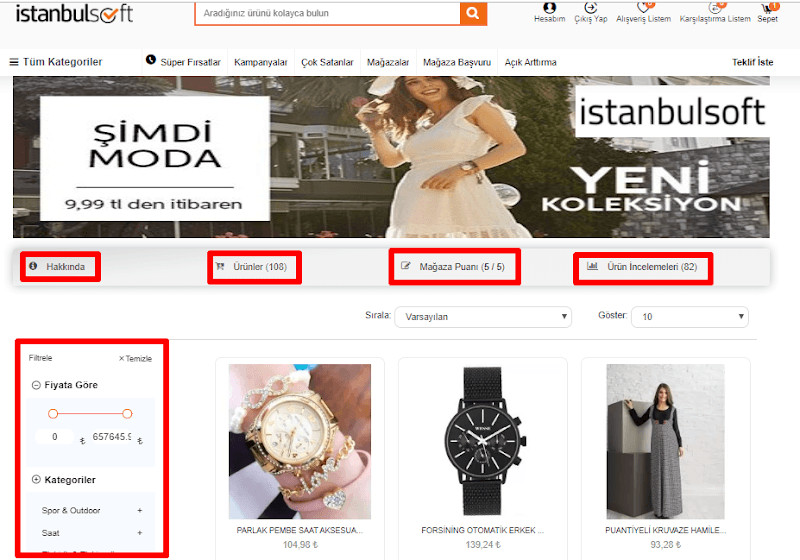Screen dimensions: 800x560
Task: Open the maternity dress product image
Action: click(665, 441)
